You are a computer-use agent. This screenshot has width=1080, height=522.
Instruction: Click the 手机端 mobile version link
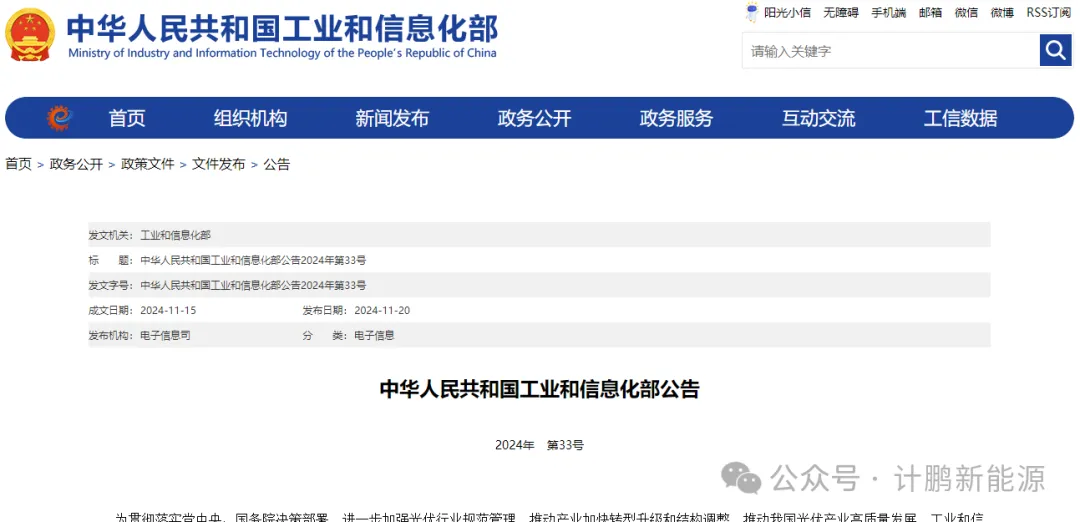point(889,12)
